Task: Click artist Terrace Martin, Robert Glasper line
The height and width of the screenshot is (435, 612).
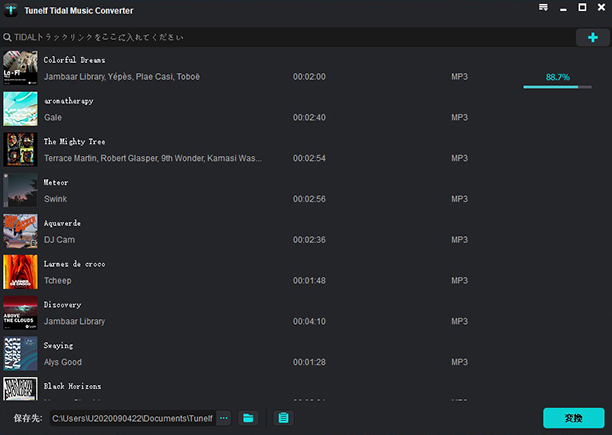Action: [x=153, y=158]
